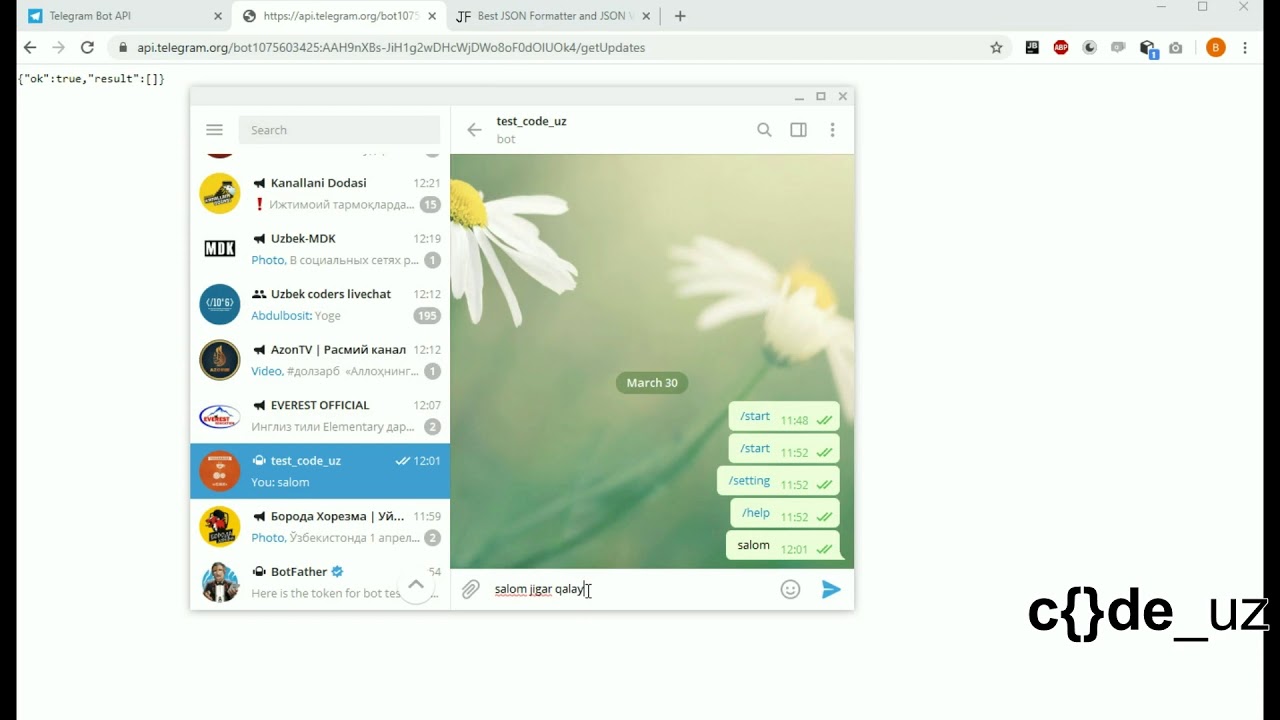This screenshot has width=1280, height=720.
Task: Click the message text input box
Action: click(630, 590)
